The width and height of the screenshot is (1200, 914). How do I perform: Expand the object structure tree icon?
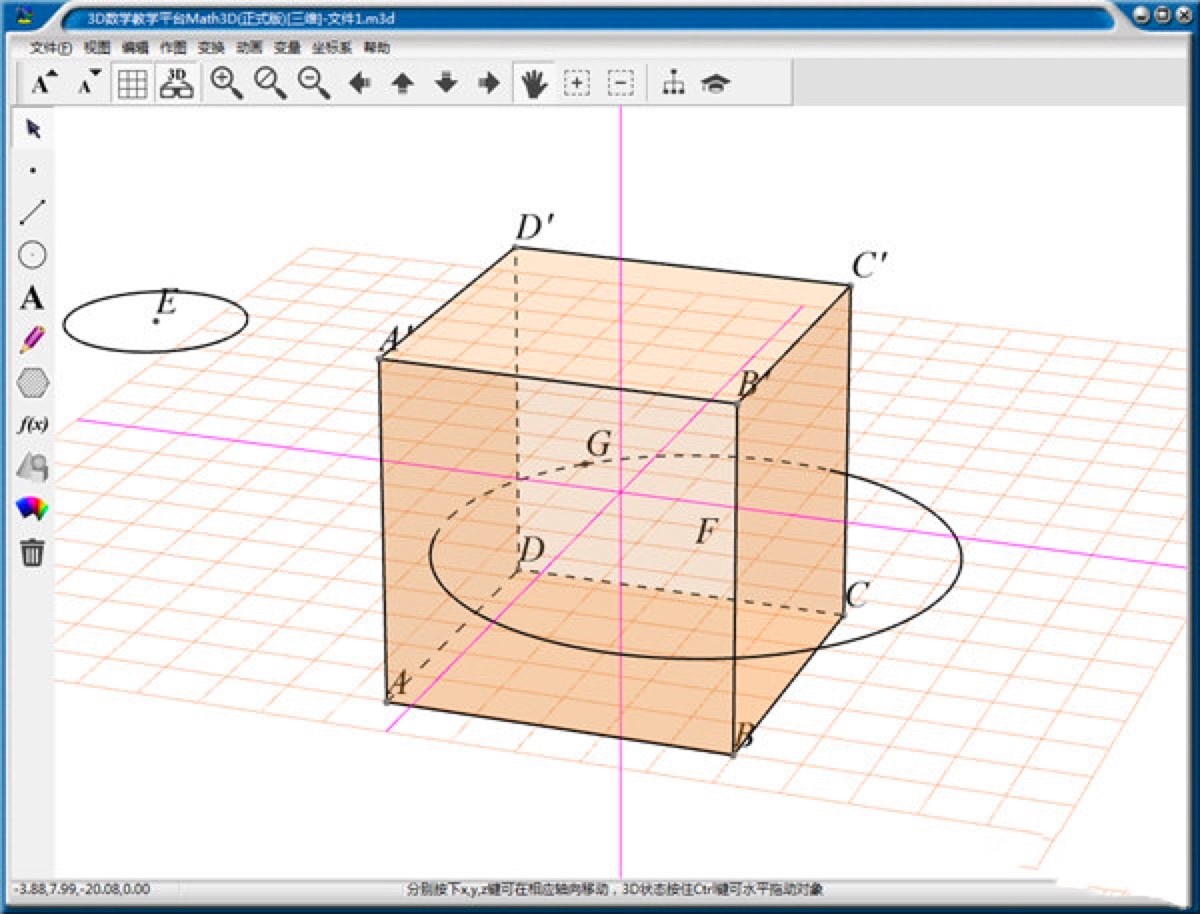(x=673, y=84)
